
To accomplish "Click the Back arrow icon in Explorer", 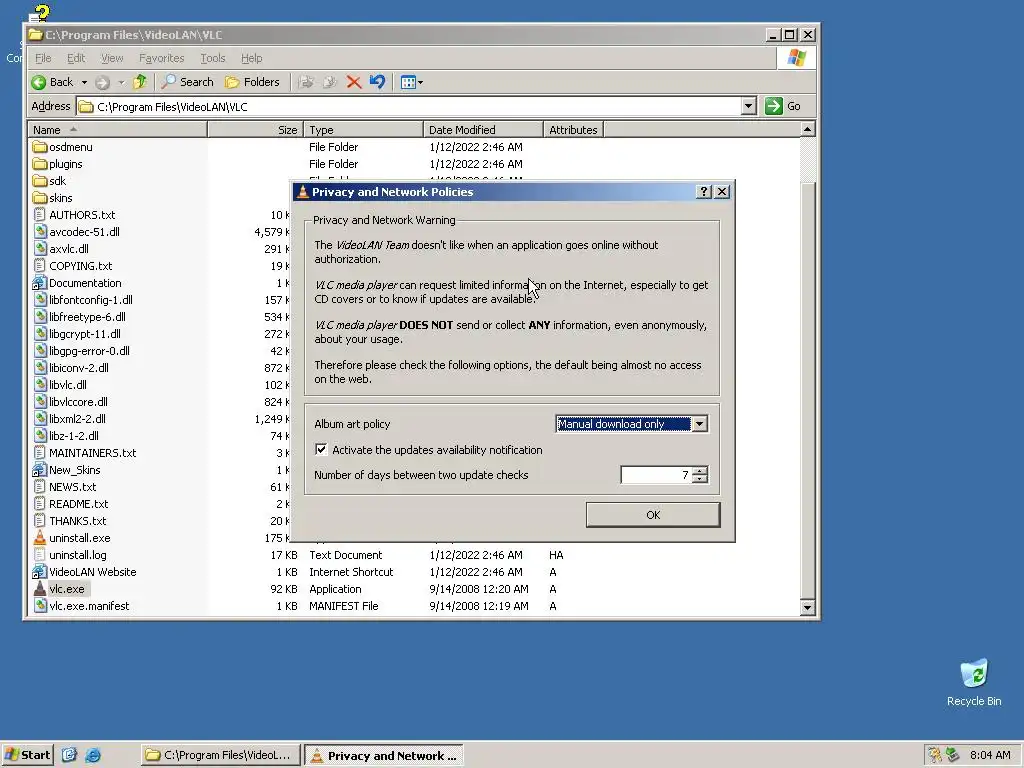I will tap(39, 82).
